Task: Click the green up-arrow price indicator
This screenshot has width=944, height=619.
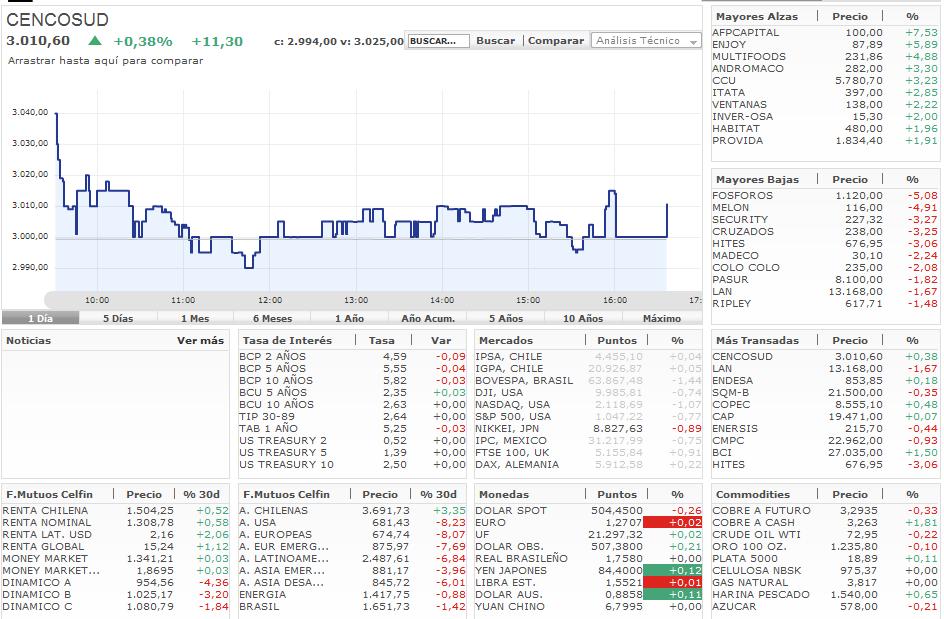Action: (95, 41)
